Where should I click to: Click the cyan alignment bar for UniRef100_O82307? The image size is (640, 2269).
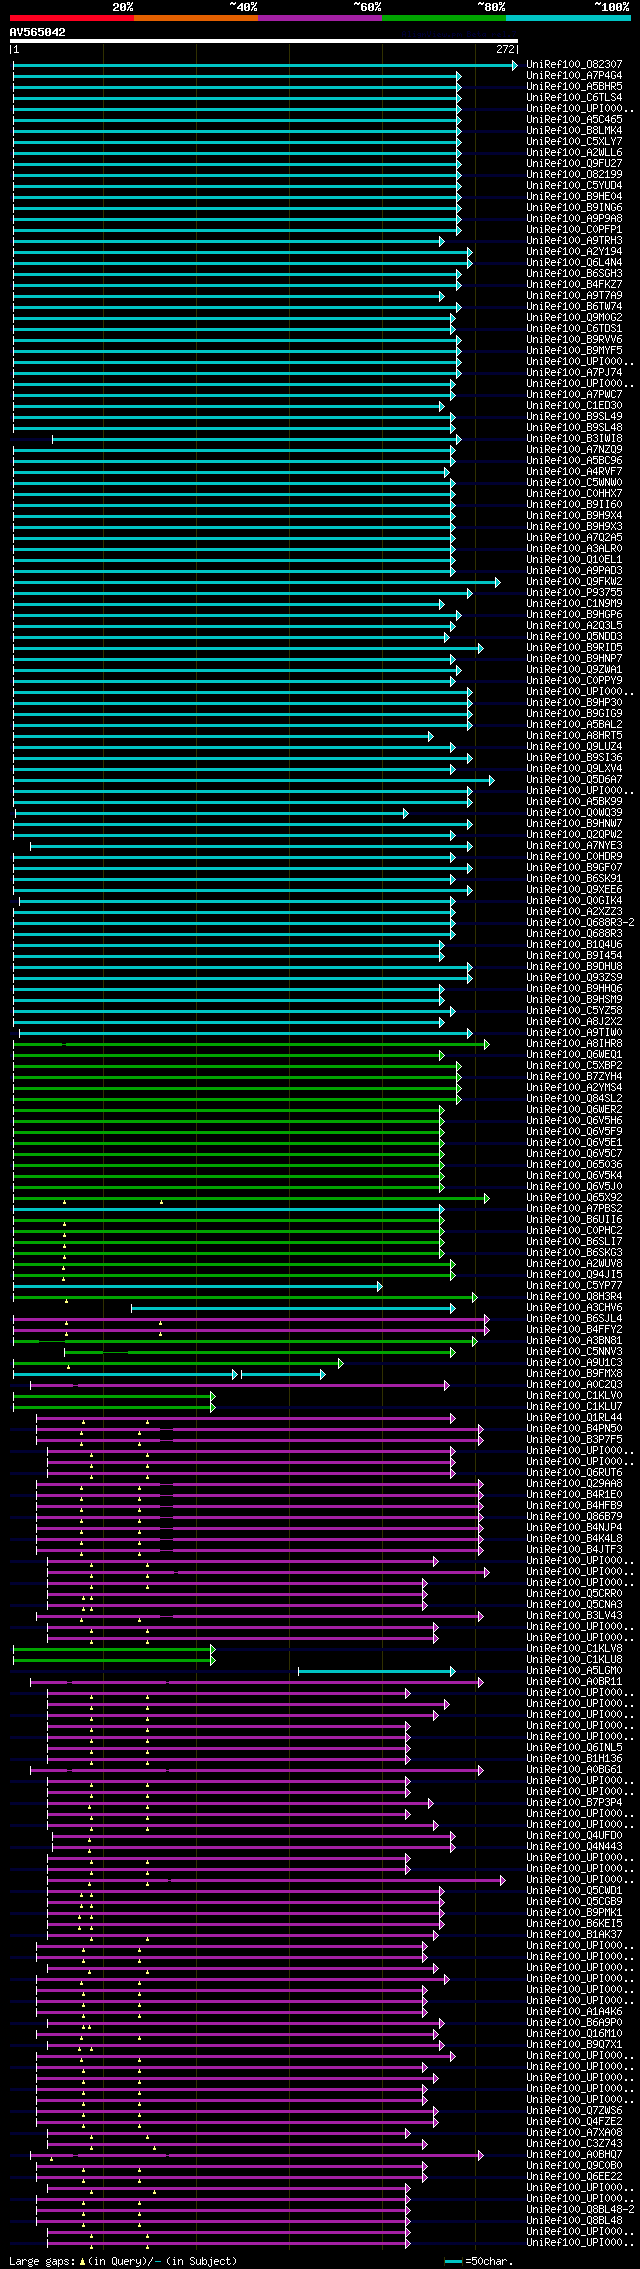(x=265, y=65)
